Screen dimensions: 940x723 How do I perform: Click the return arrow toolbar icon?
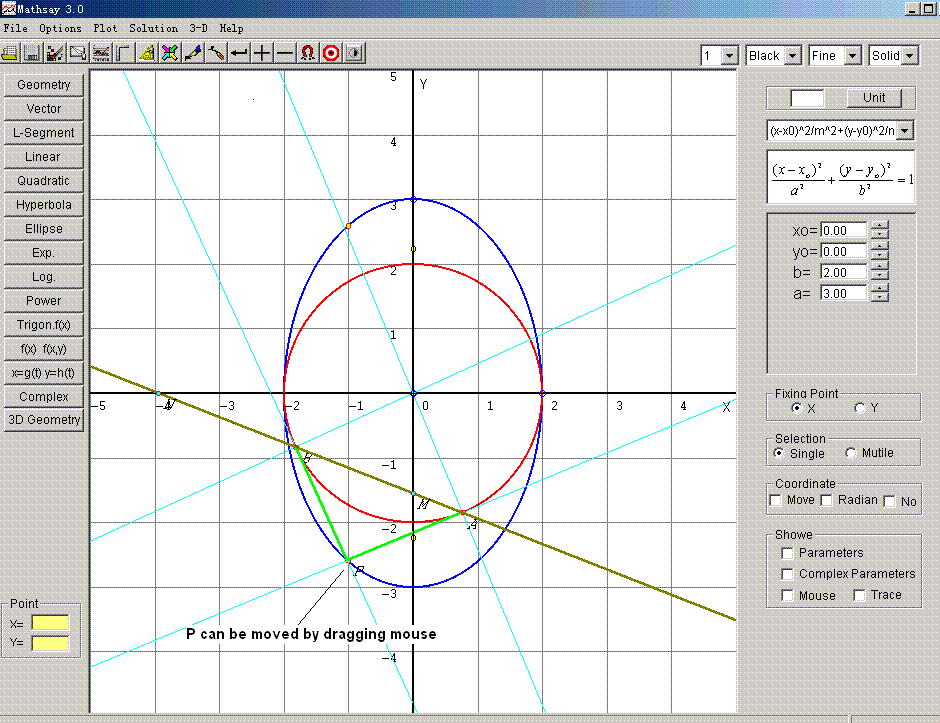click(239, 53)
